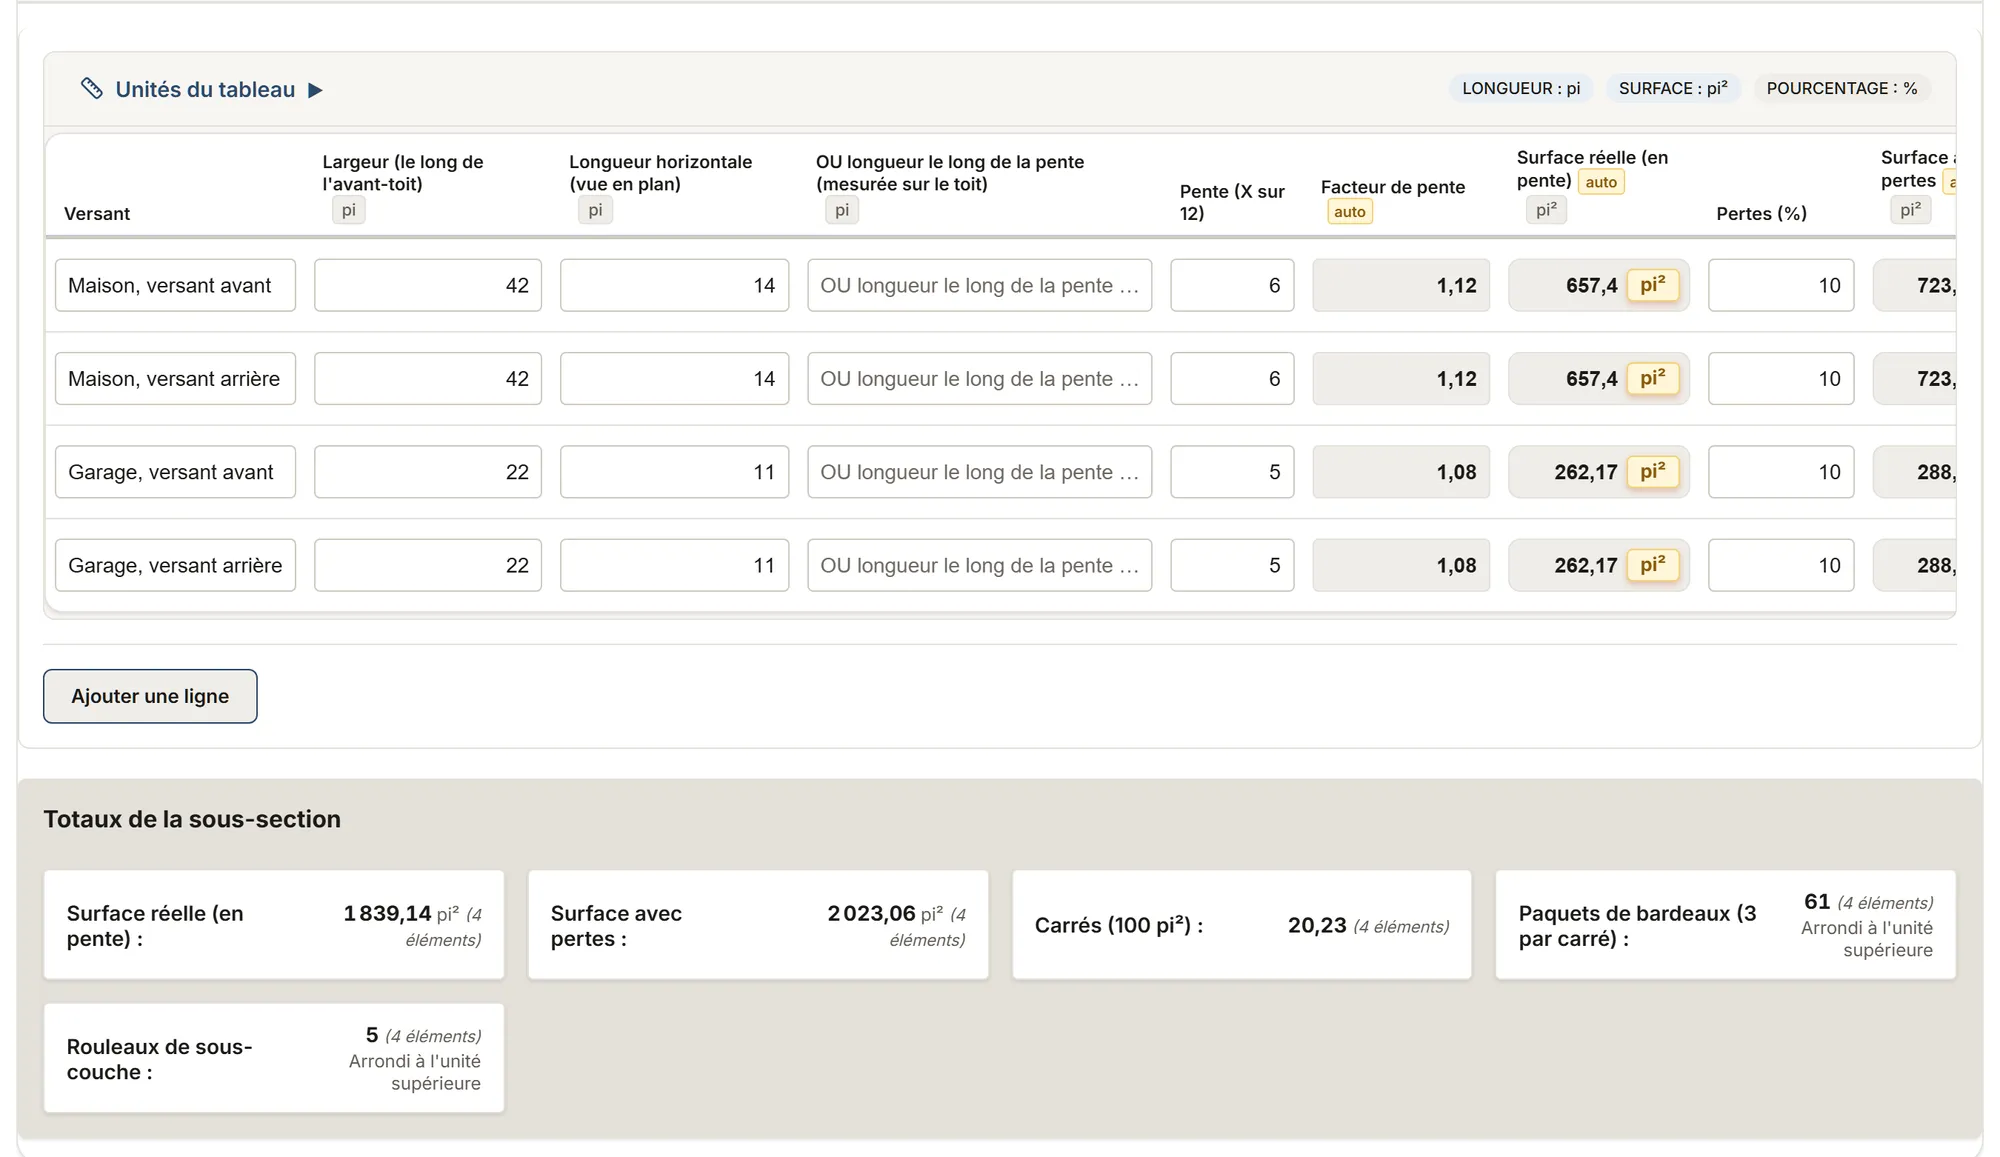The height and width of the screenshot is (1157, 2000).
Task: Edit the Garage, versant arrière name field
Action: [175, 565]
